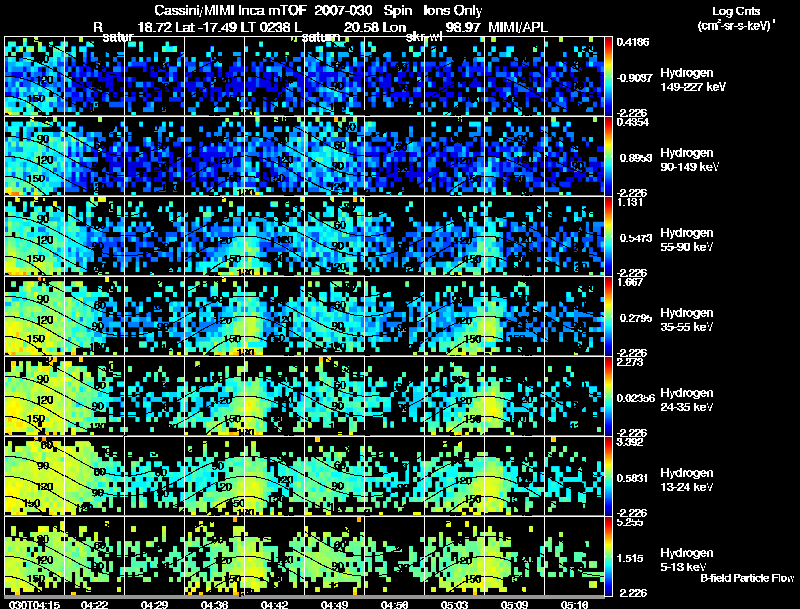Click the 1.667 color scale value

(630, 282)
